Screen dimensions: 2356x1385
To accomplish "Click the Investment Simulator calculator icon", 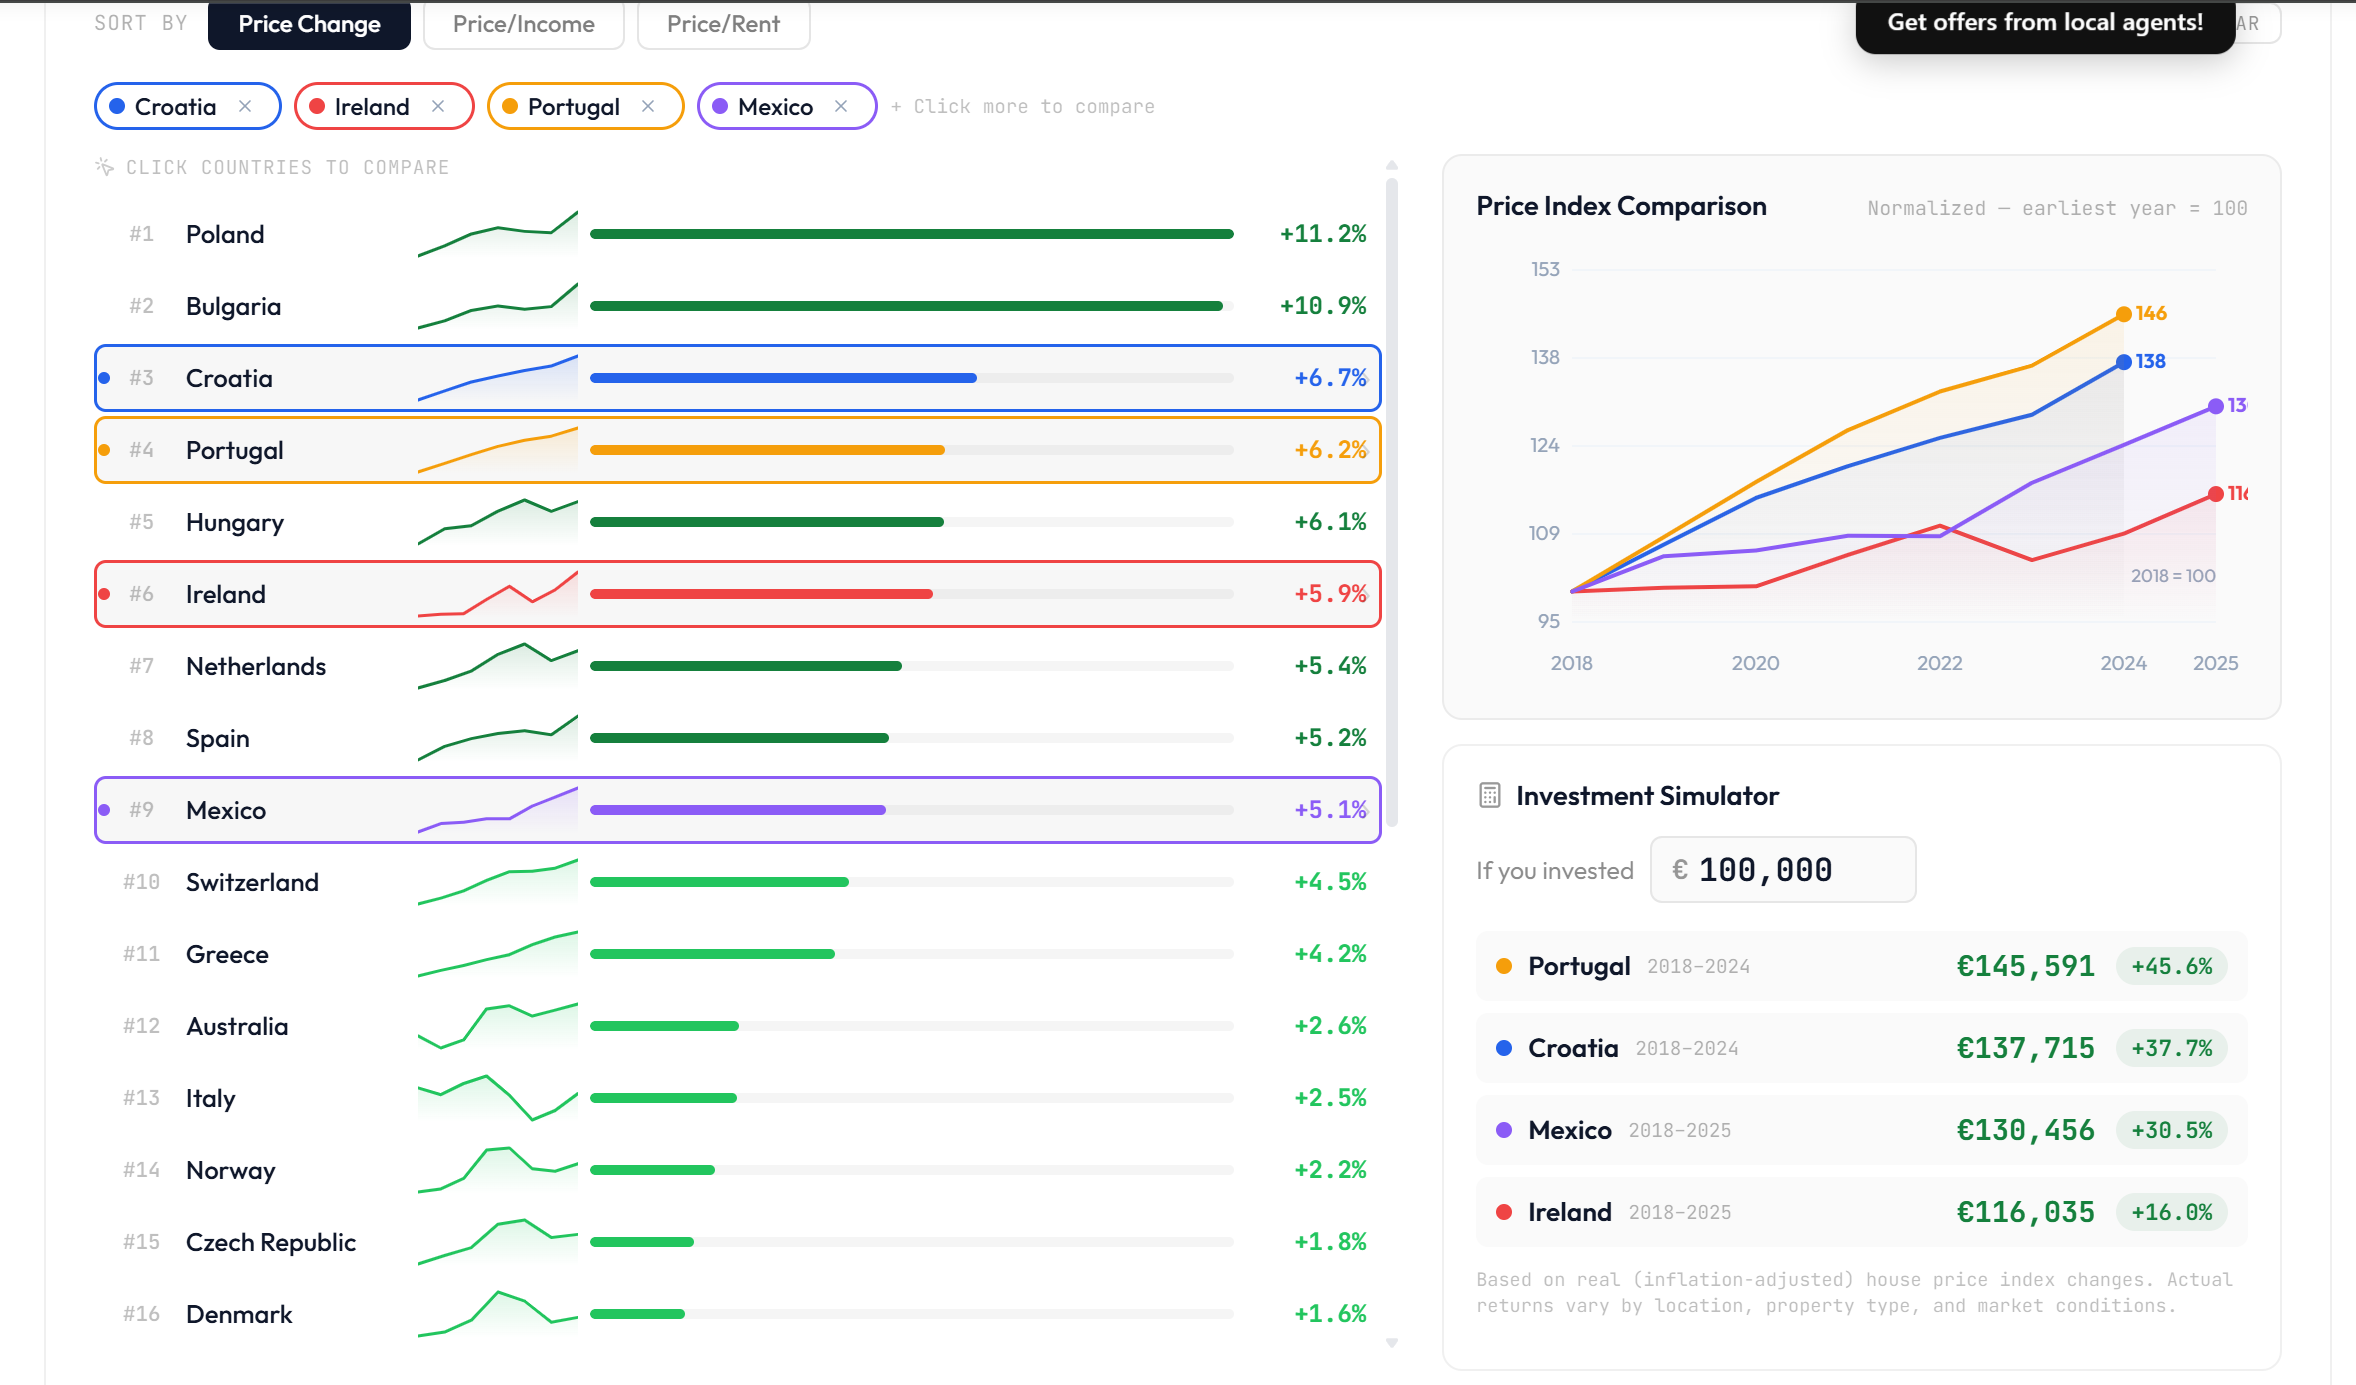I will 1489,795.
